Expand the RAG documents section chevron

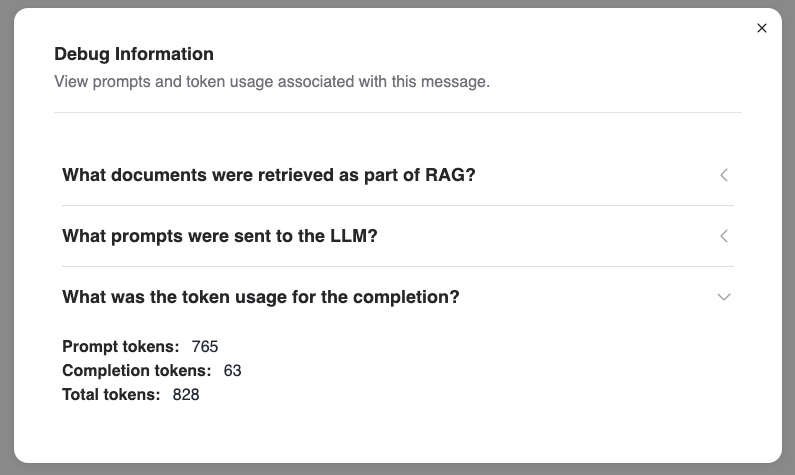coord(724,175)
